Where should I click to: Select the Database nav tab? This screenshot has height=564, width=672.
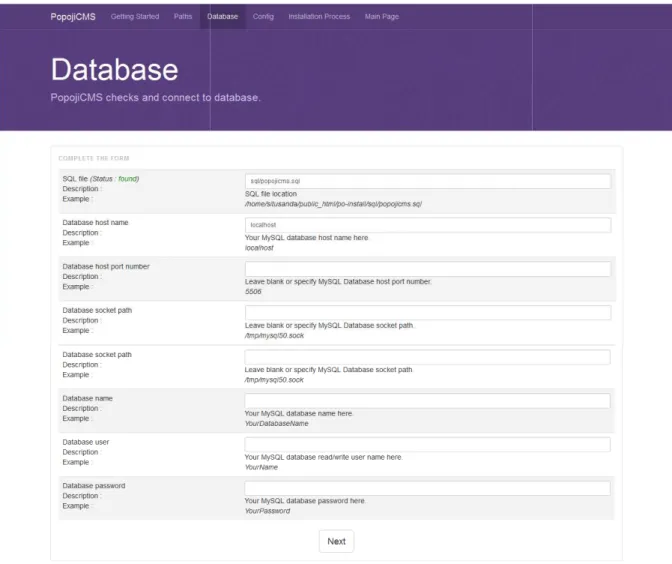222,17
